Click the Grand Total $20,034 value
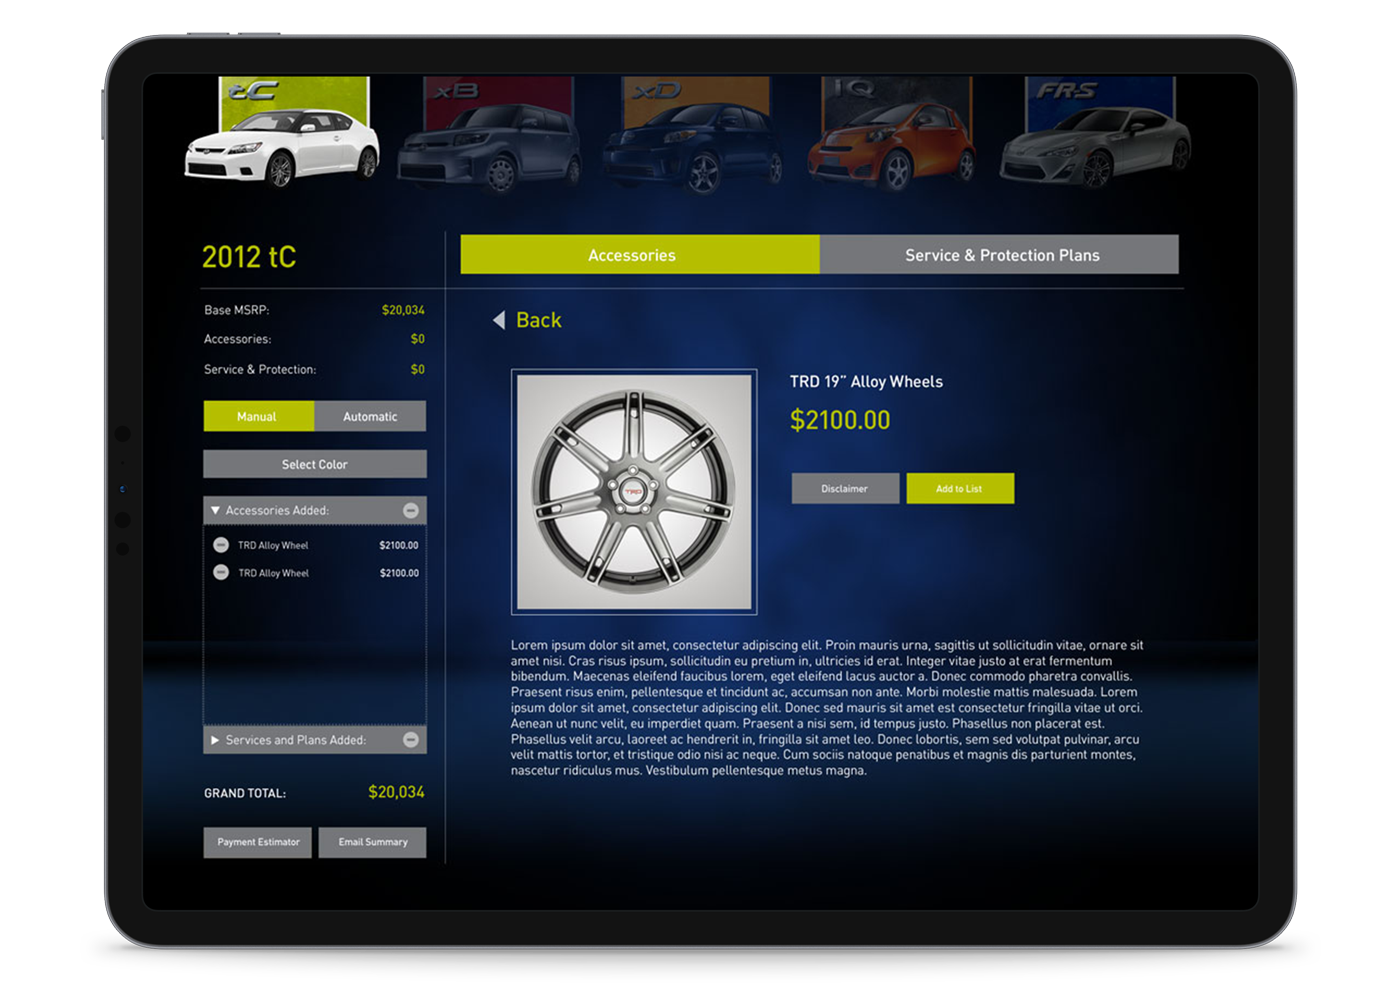The width and height of the screenshot is (1400, 999). tap(396, 792)
